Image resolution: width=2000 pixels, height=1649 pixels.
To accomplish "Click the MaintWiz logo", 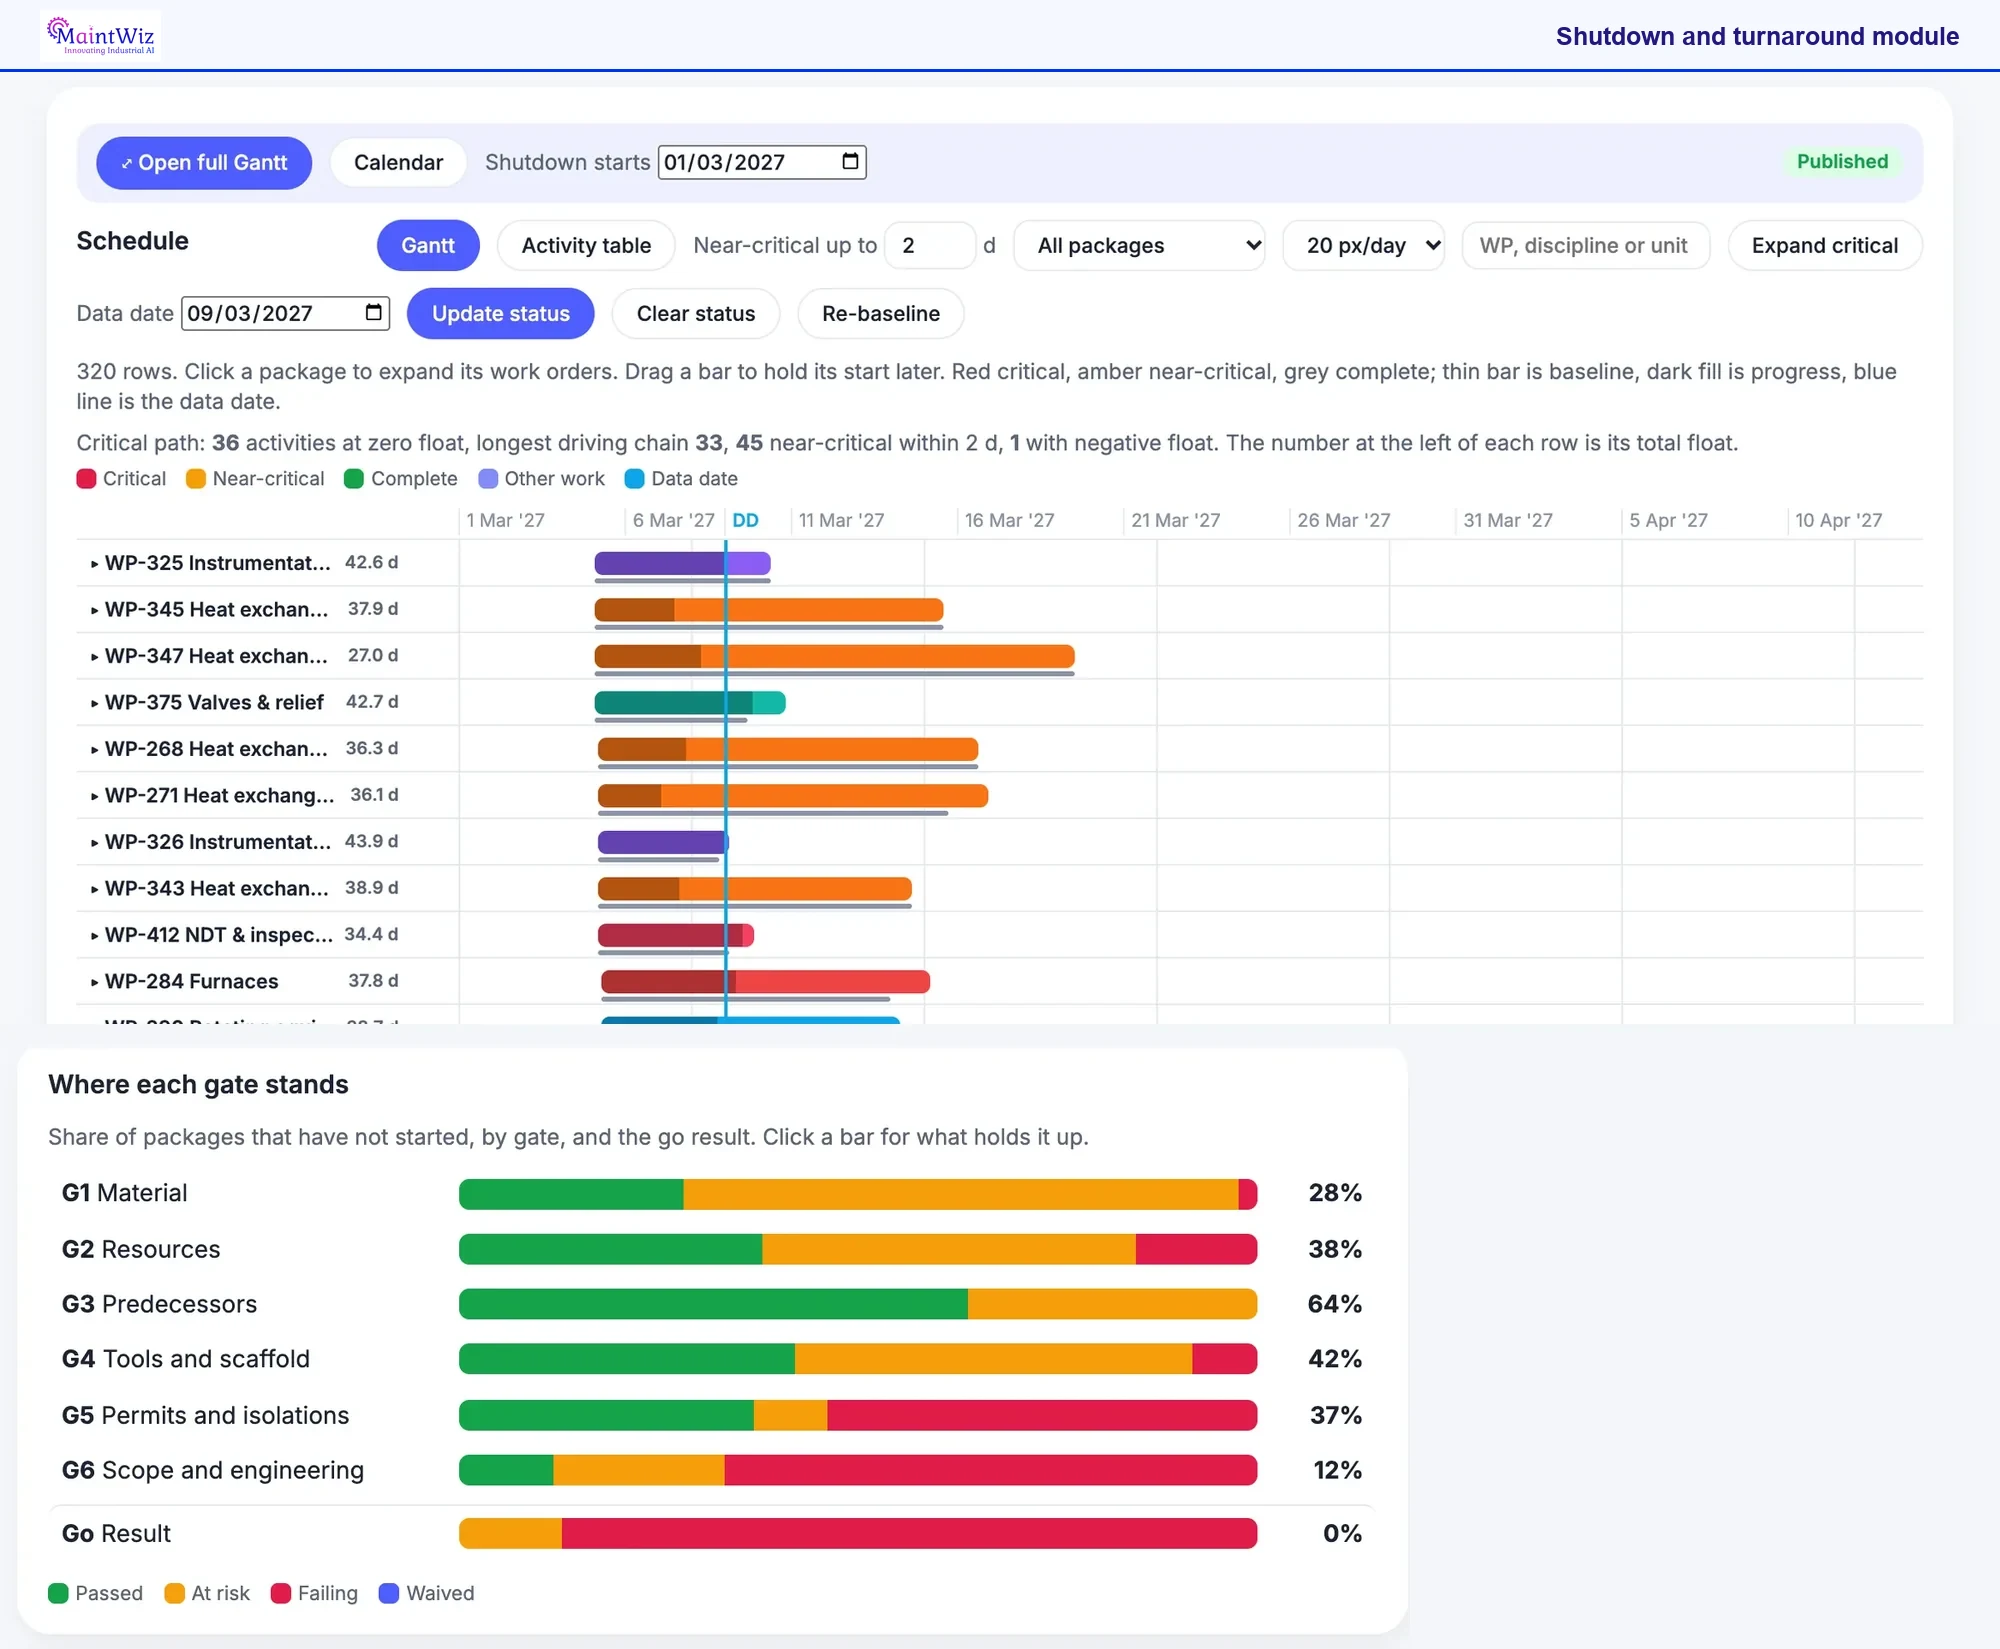I will (x=101, y=36).
